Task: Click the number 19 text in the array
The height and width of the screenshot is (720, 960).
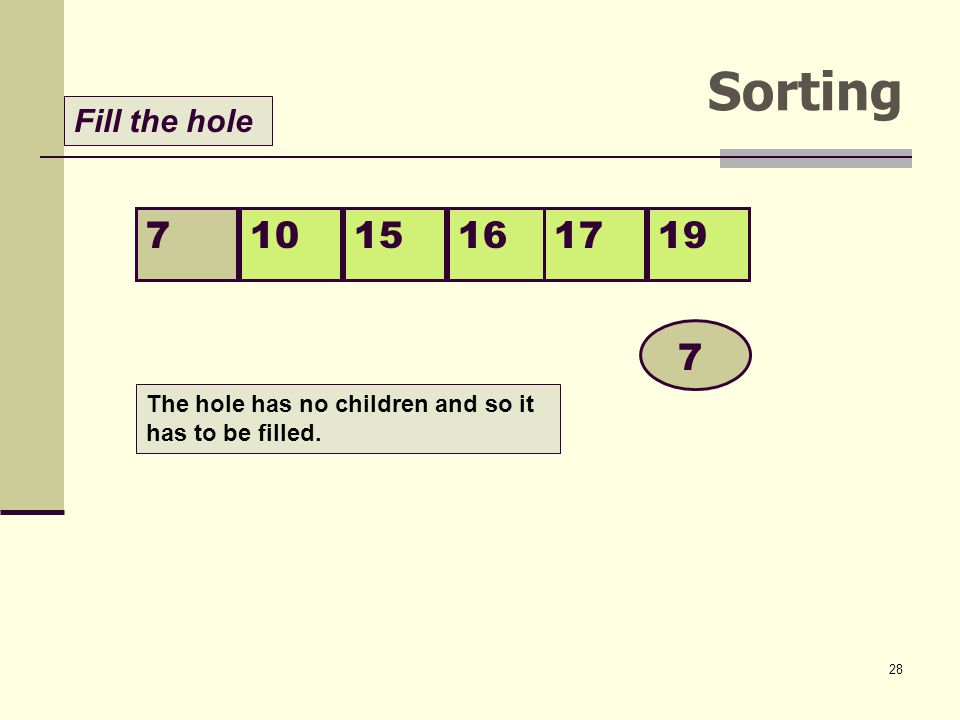Action: tap(683, 235)
